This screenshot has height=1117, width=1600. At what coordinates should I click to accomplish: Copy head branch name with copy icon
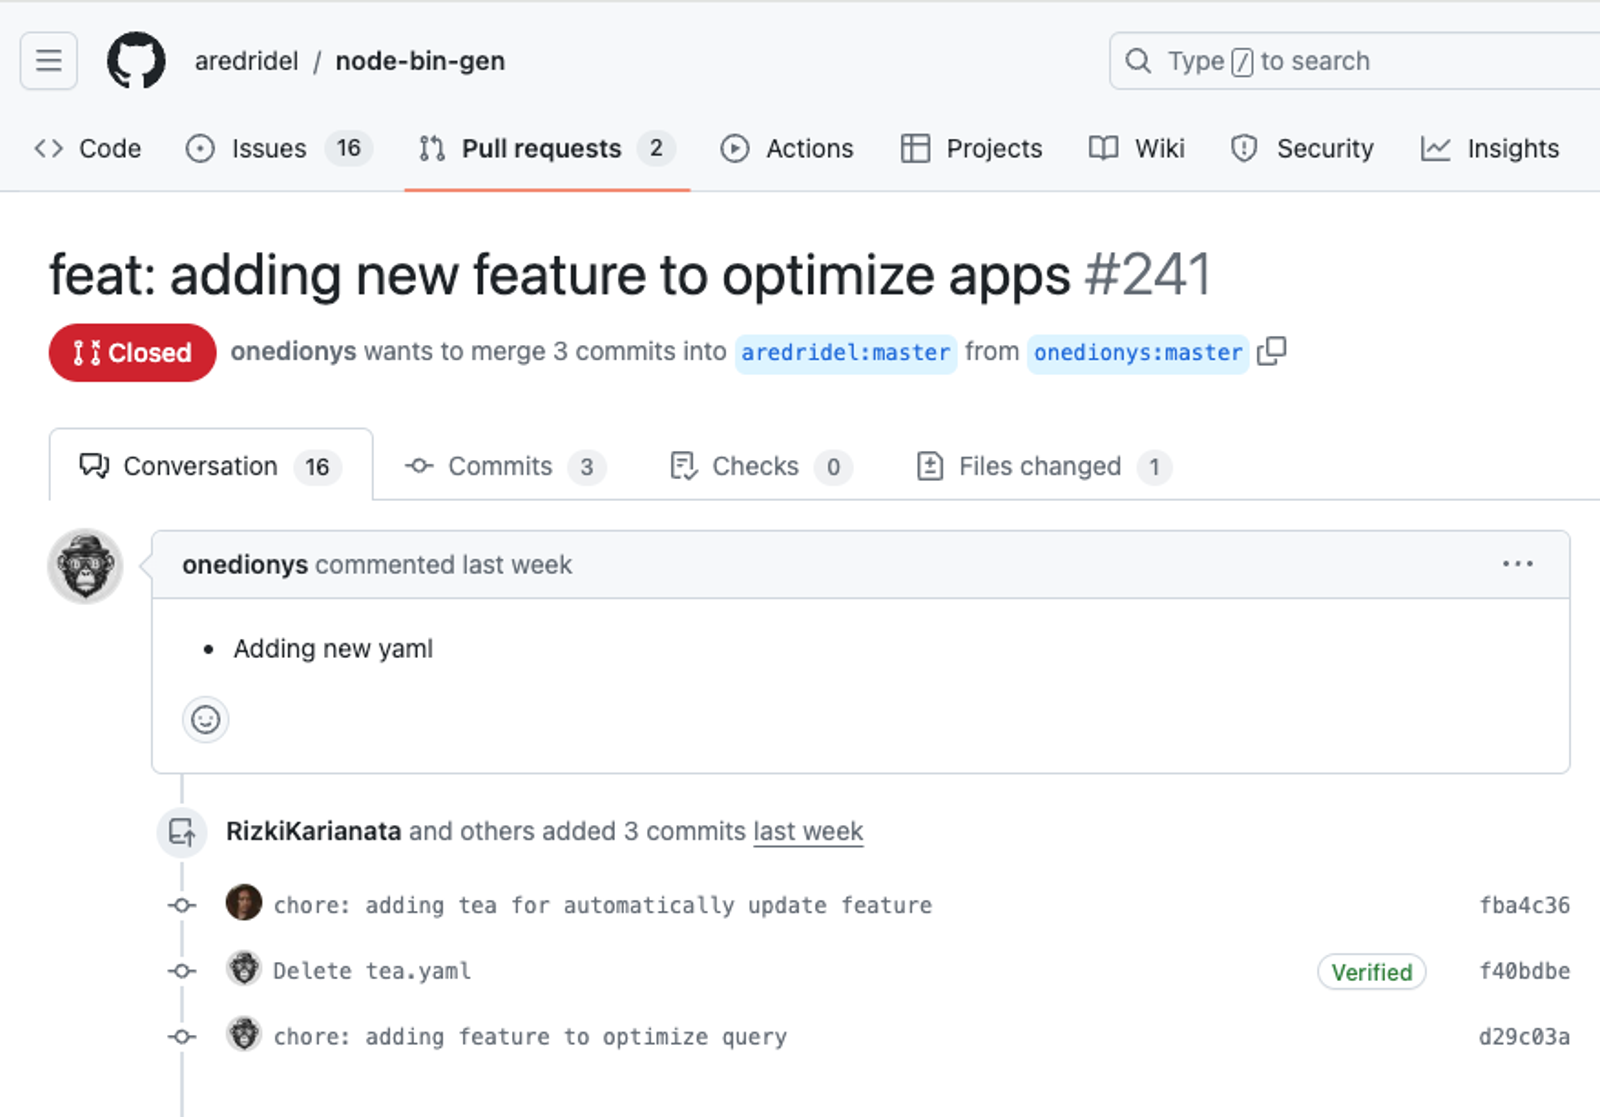click(1271, 352)
